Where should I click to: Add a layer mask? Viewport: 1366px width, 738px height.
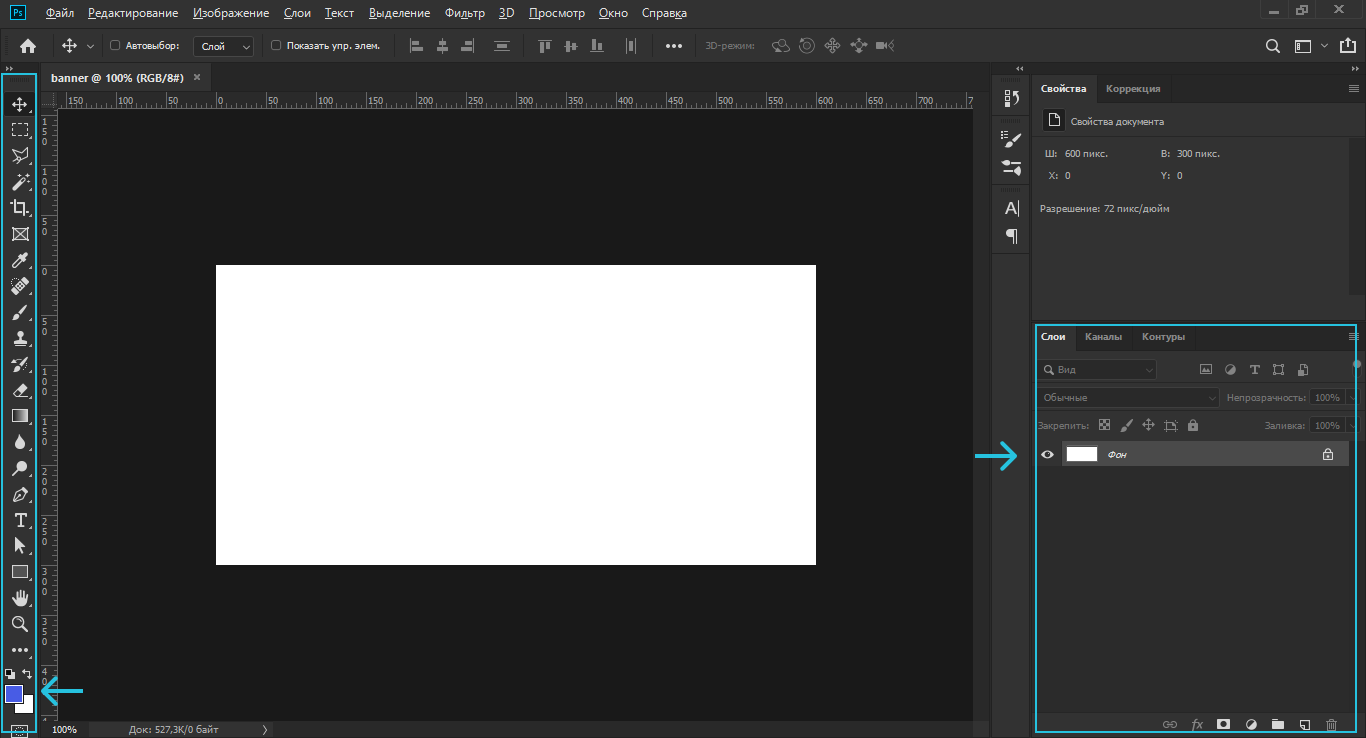point(1223,724)
